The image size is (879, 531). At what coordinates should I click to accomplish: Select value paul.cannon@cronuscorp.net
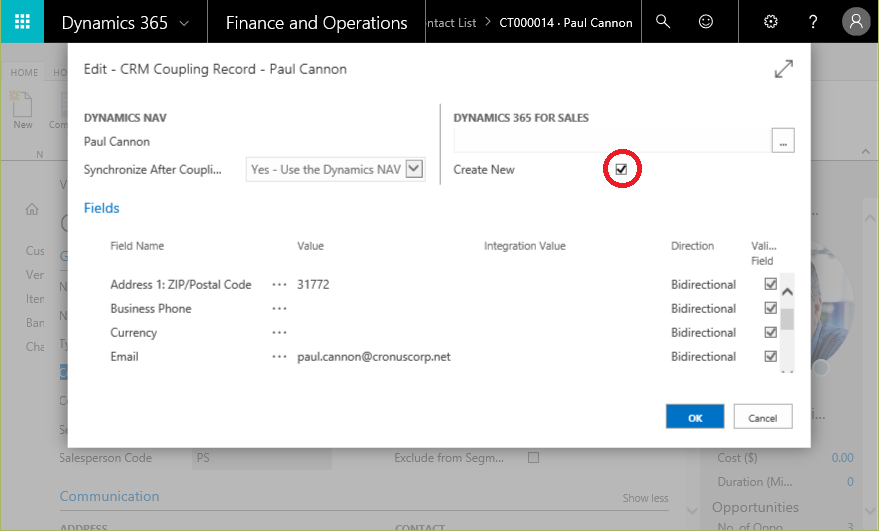point(374,357)
